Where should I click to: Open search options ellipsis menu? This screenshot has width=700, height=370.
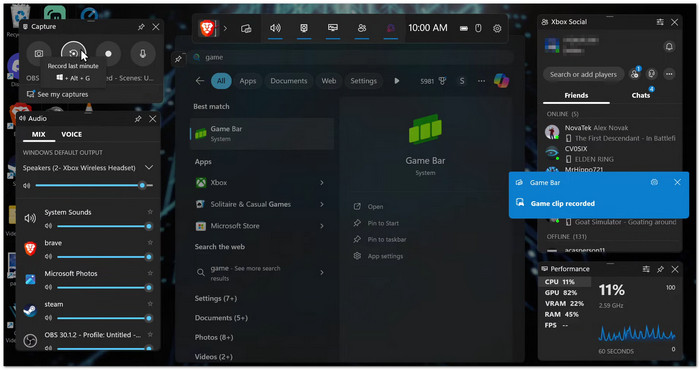tap(481, 81)
